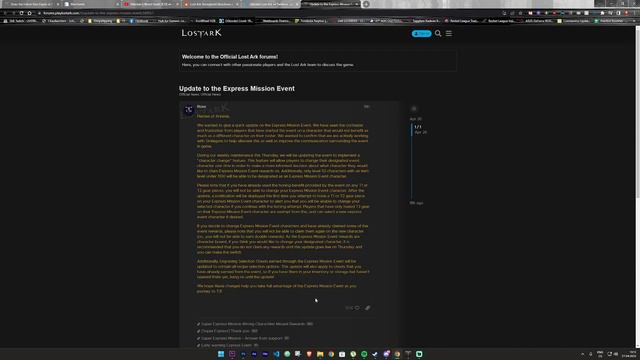Click the post author's avatar
The width and height of the screenshot is (640, 360).
point(189,110)
